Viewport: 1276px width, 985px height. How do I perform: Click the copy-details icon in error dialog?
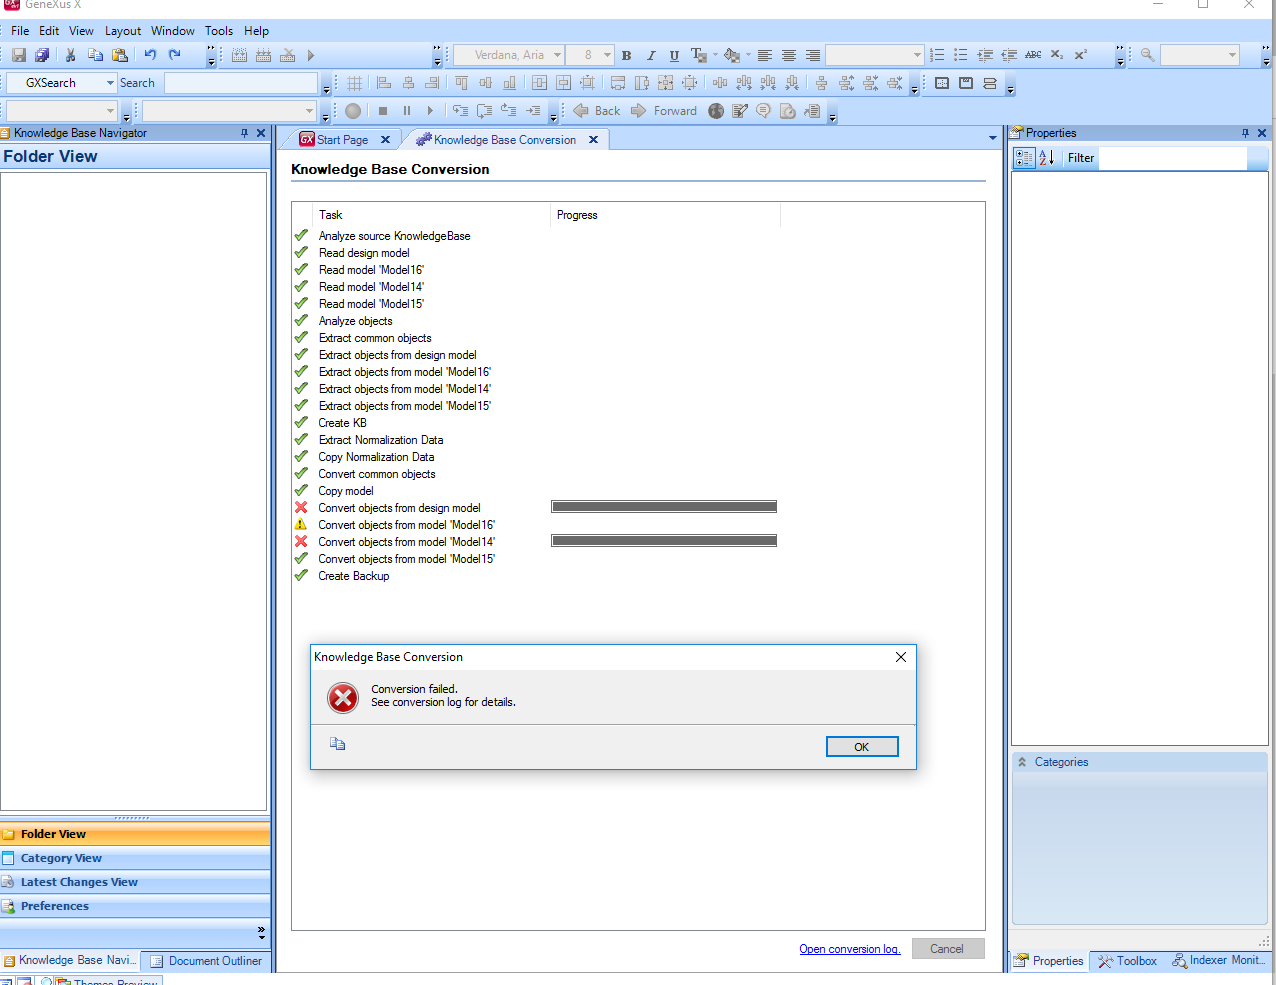coord(338,744)
